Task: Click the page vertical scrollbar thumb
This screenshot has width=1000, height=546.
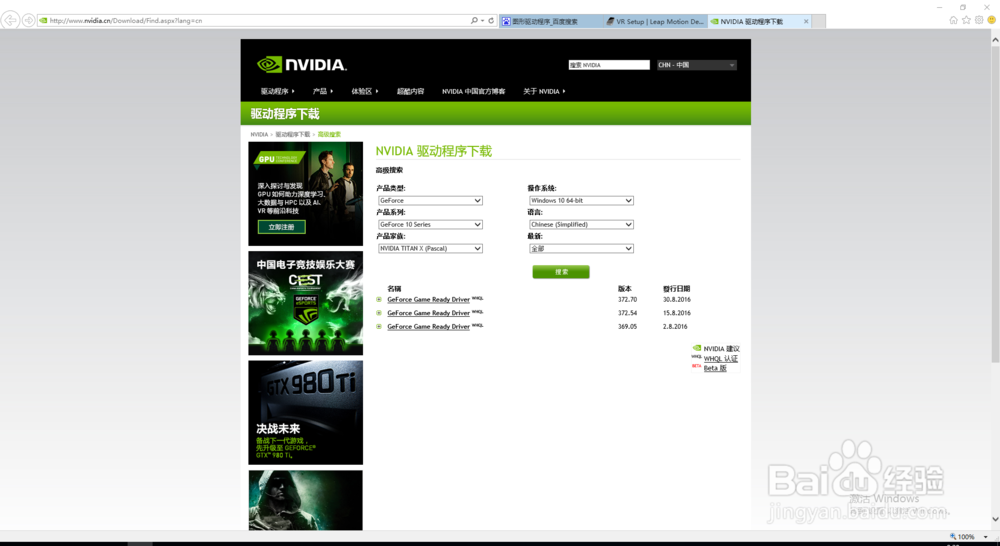Action: click(995, 204)
